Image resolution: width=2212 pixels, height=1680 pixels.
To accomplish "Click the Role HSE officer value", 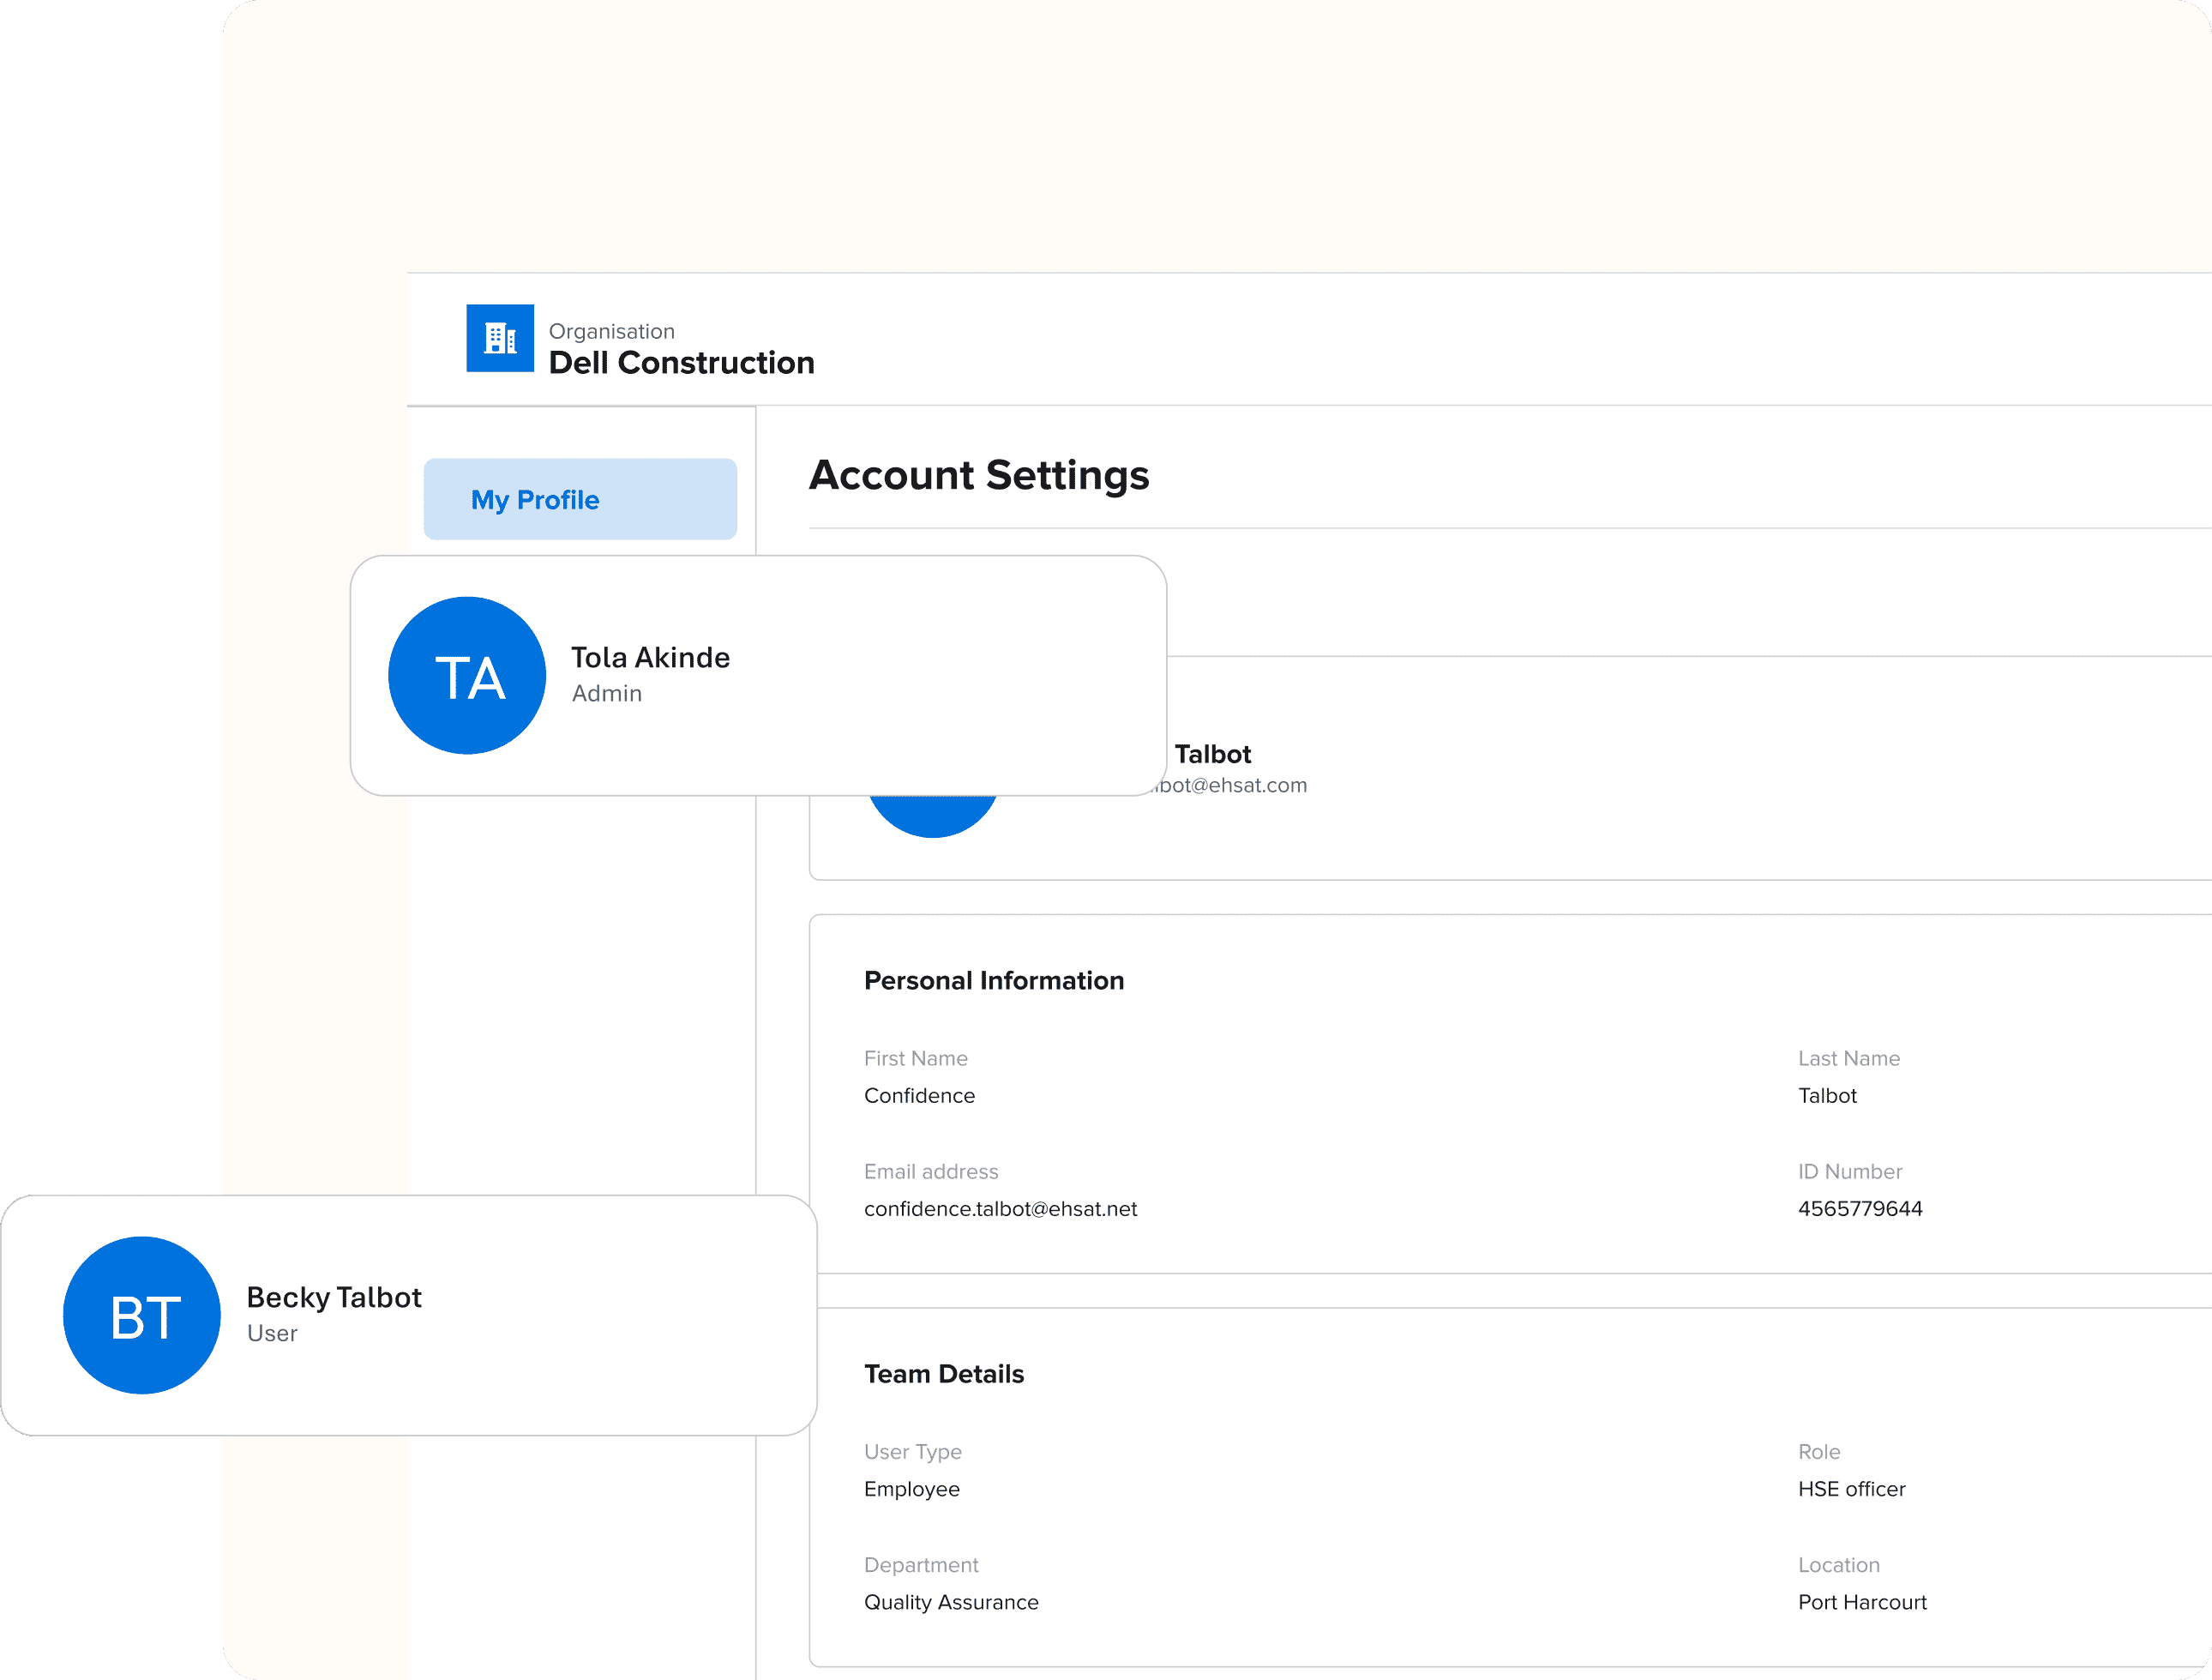I will click(1852, 1488).
